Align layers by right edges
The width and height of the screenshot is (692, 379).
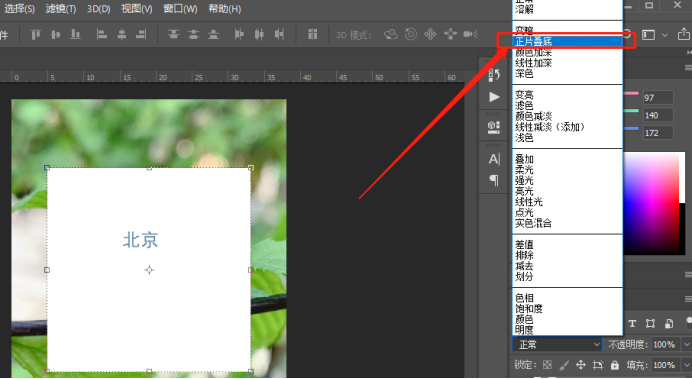tap(141, 34)
